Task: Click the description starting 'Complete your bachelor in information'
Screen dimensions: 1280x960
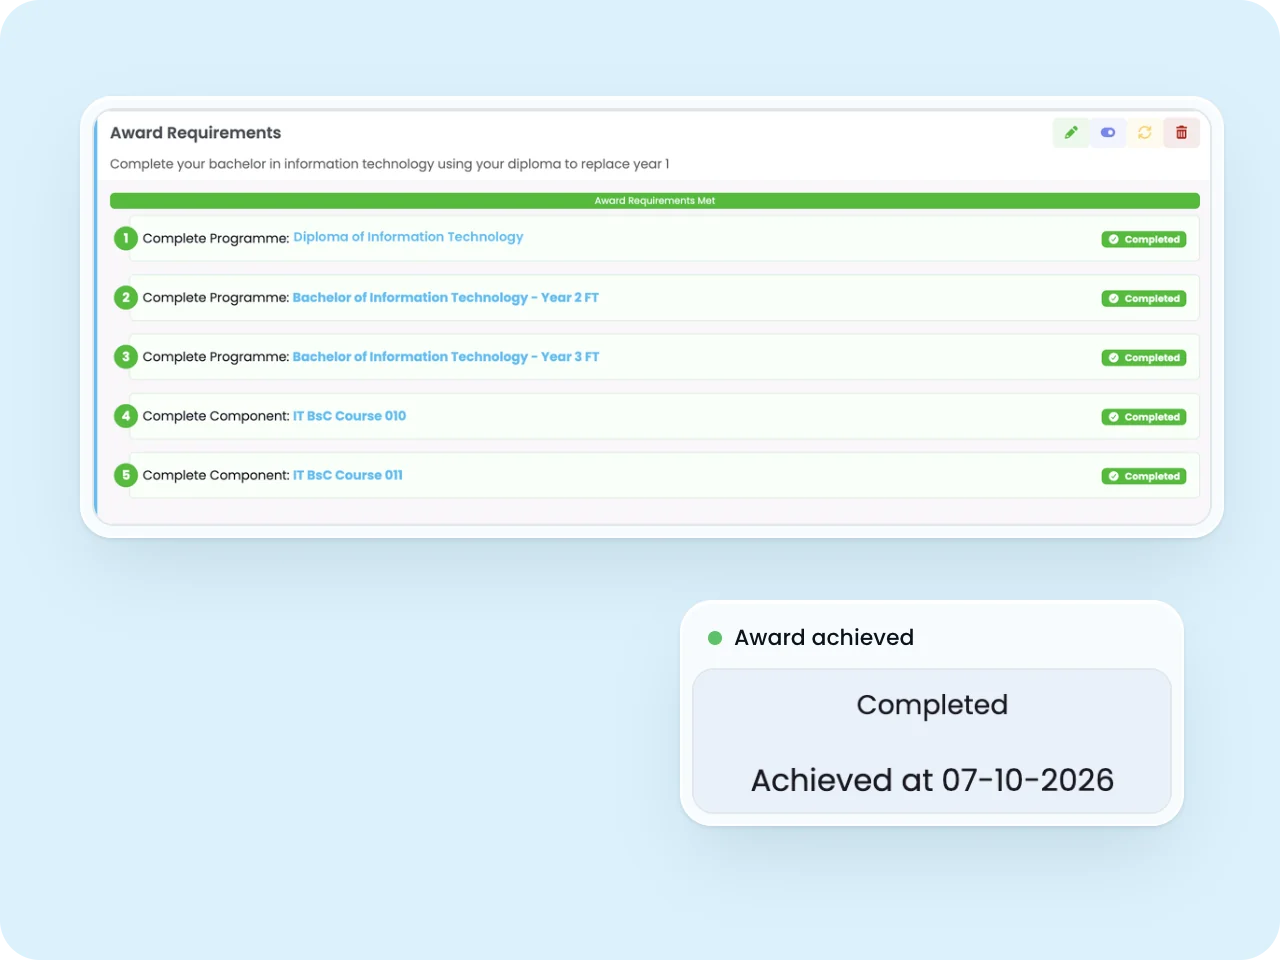Action: 390,164
